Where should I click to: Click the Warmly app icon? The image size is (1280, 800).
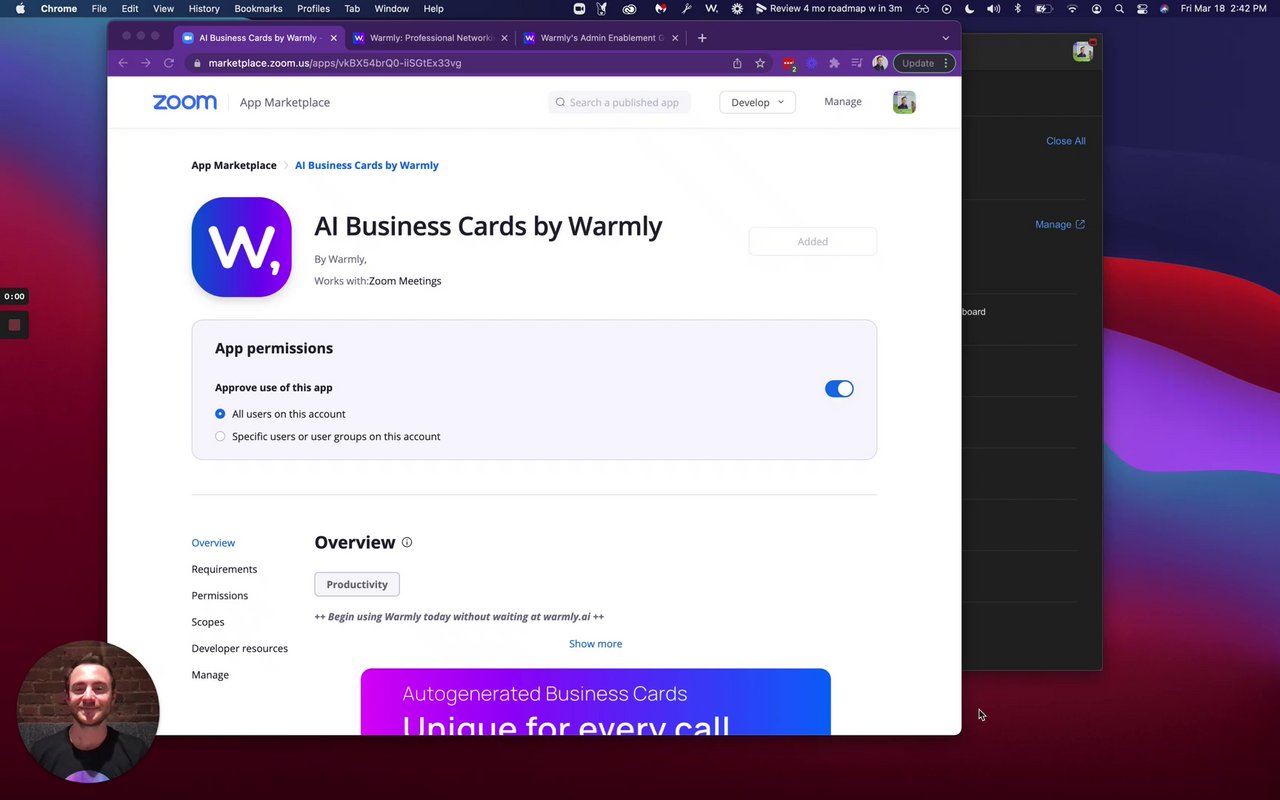(x=241, y=247)
